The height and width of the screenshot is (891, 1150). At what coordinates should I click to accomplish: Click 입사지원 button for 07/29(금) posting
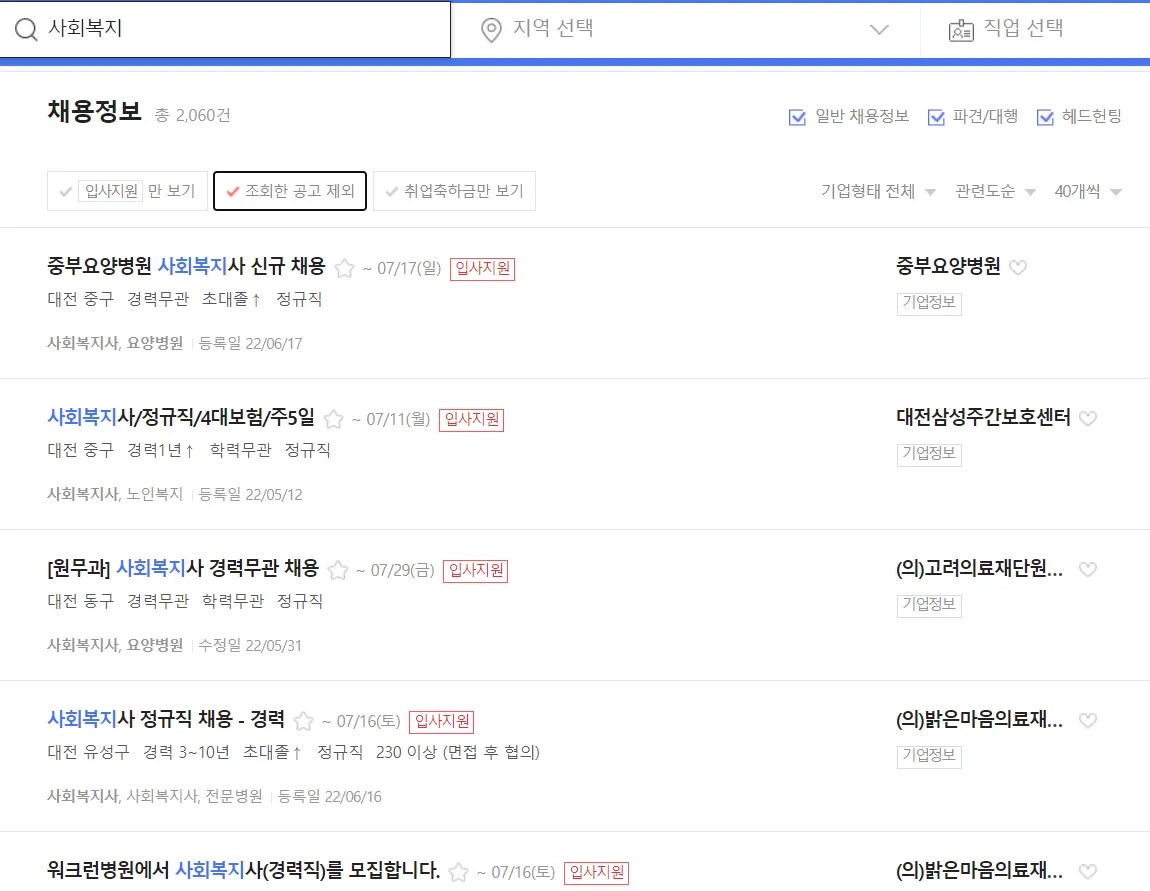tap(475, 571)
